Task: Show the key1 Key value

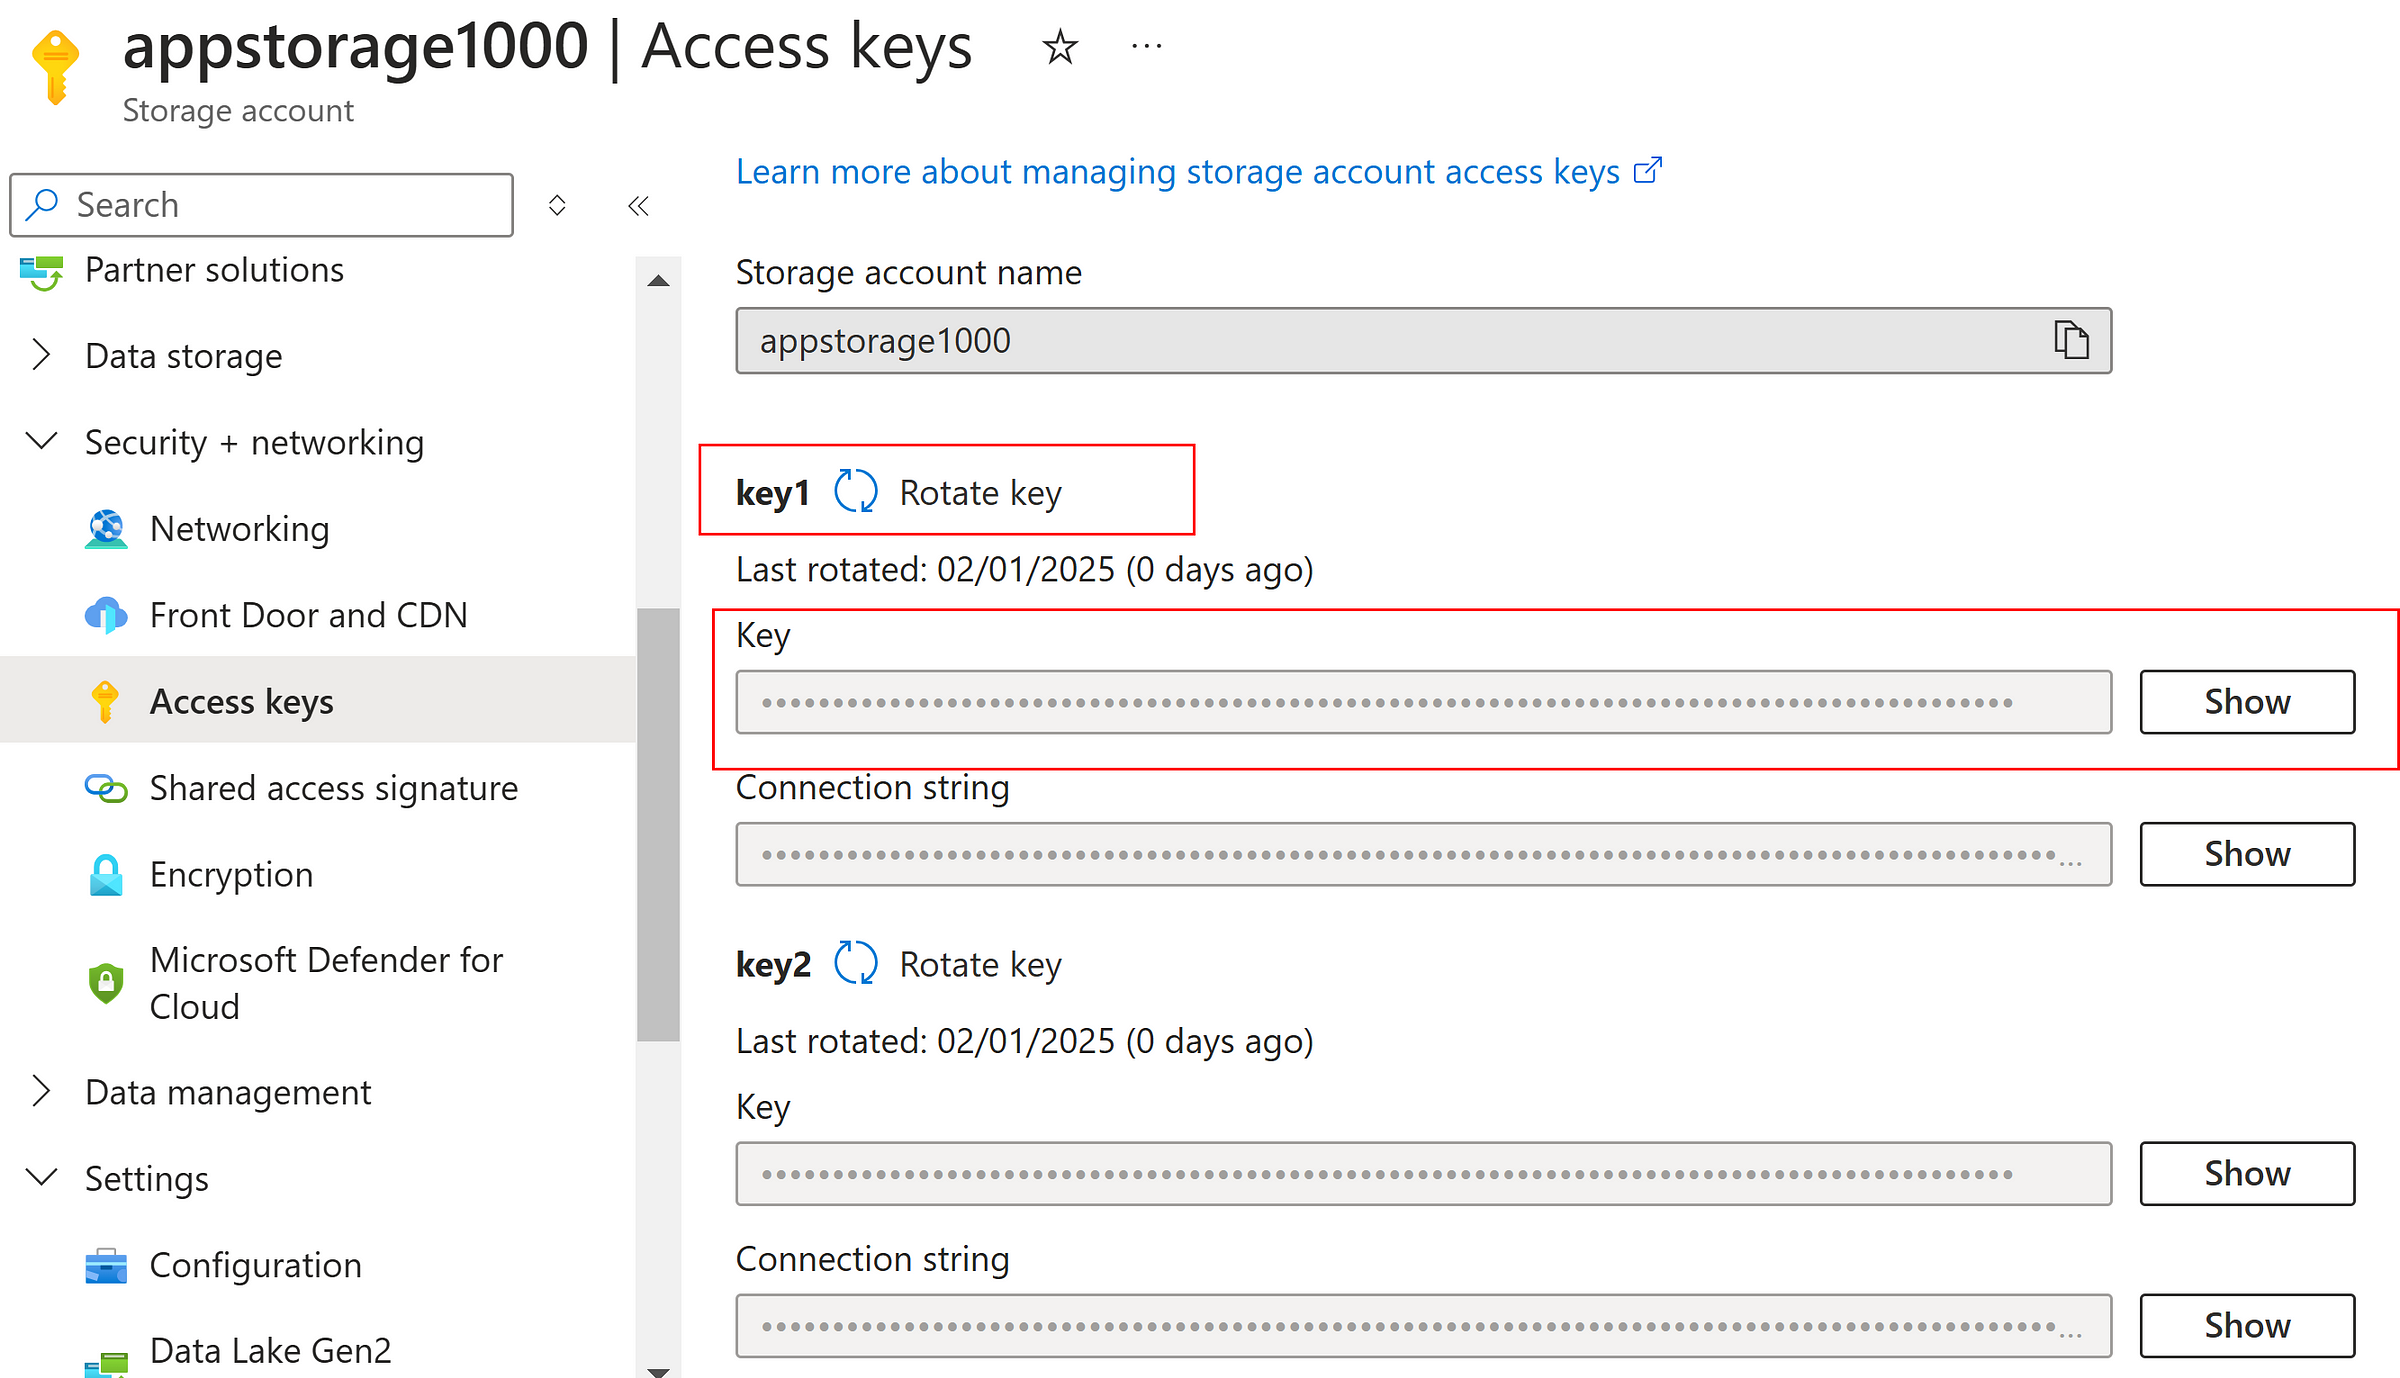Action: (2247, 702)
